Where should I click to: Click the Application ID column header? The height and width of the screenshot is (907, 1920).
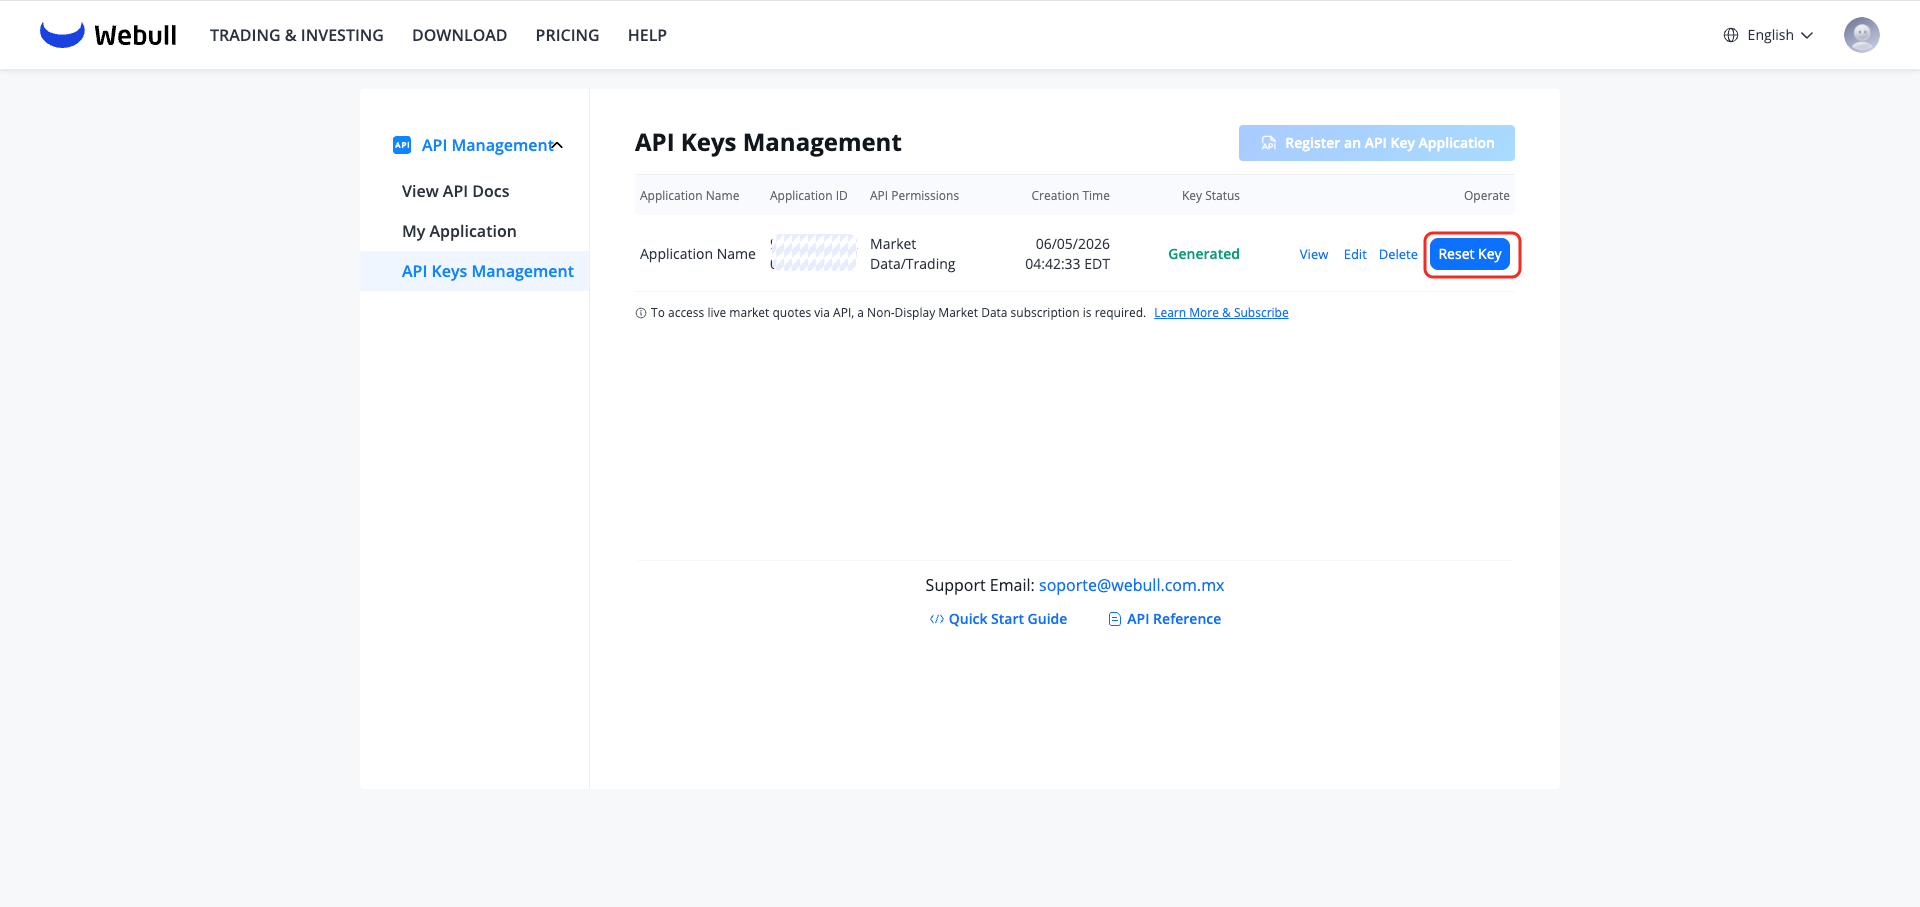pyautogui.click(x=809, y=196)
